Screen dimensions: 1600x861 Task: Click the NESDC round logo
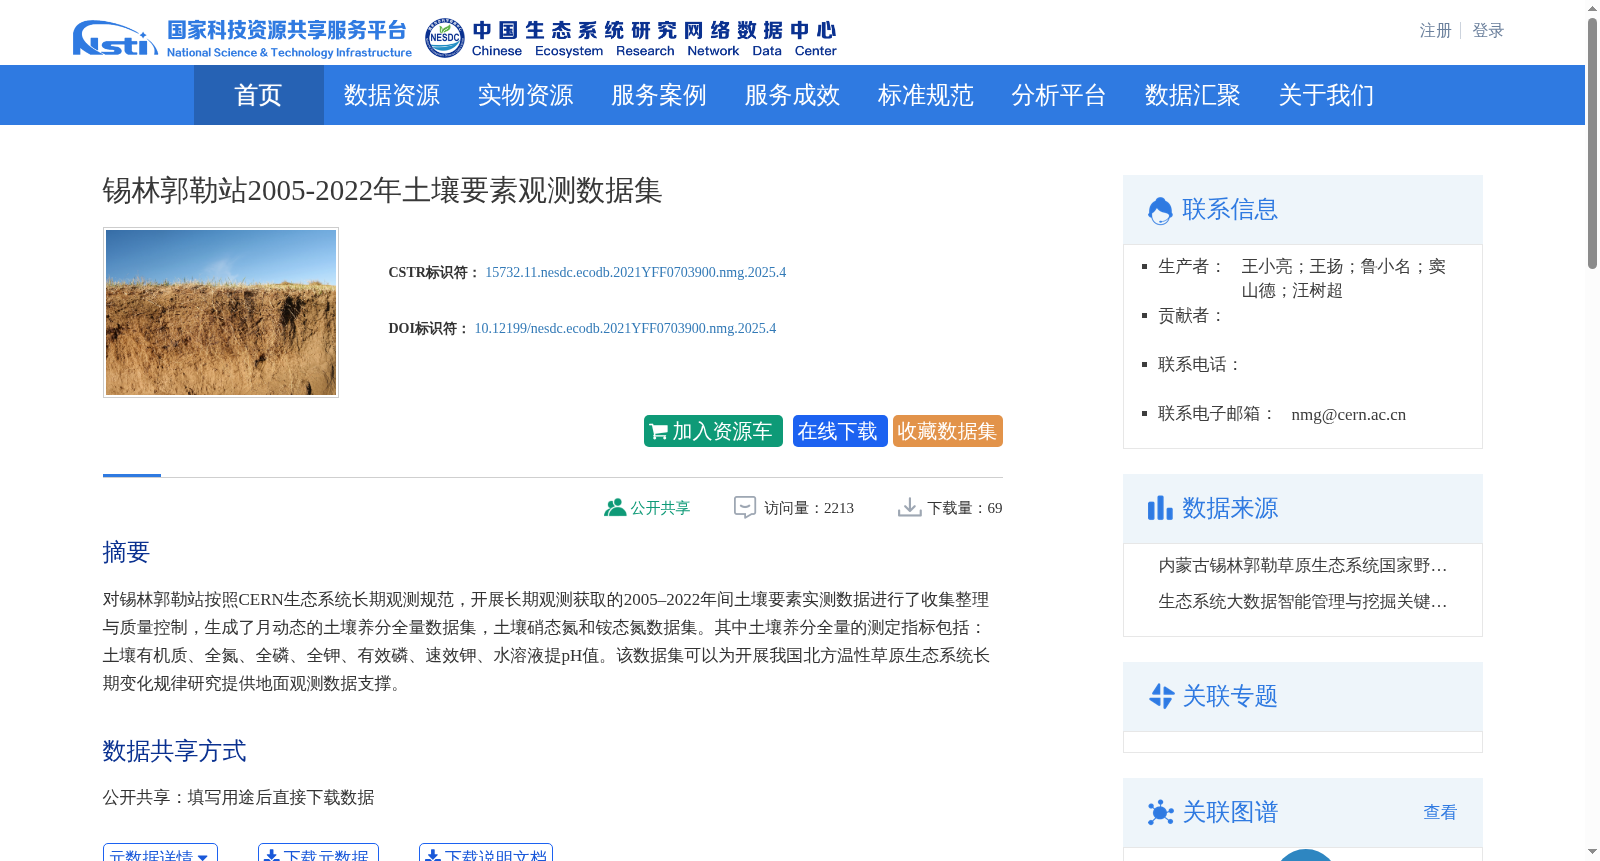click(444, 38)
